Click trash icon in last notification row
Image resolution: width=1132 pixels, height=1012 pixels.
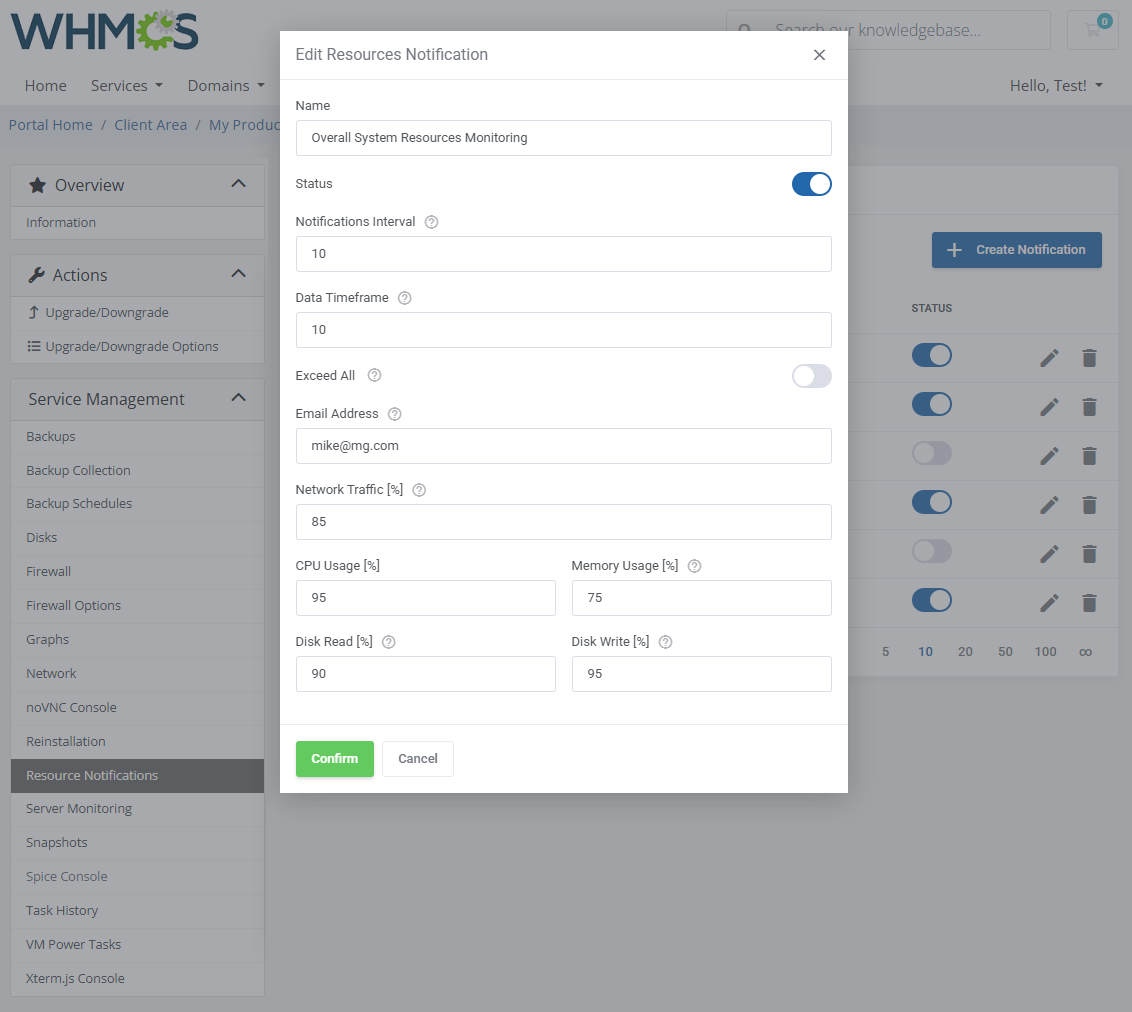pos(1089,602)
